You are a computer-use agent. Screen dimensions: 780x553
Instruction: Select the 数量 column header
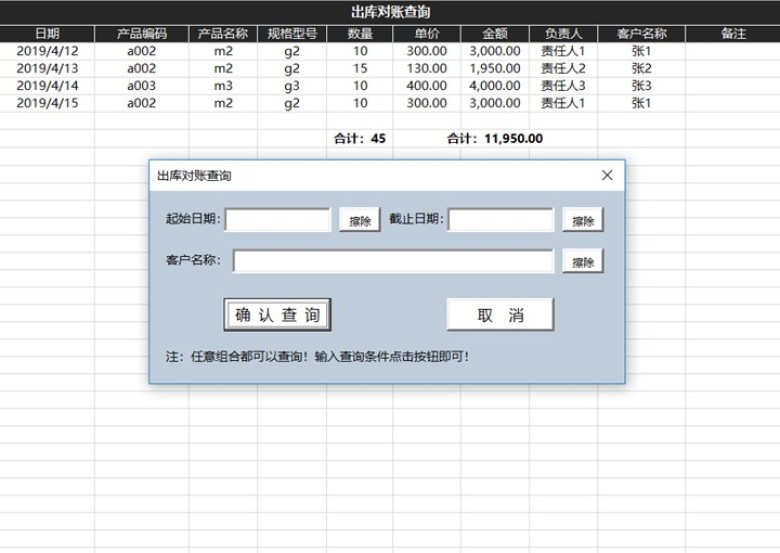[x=360, y=34]
